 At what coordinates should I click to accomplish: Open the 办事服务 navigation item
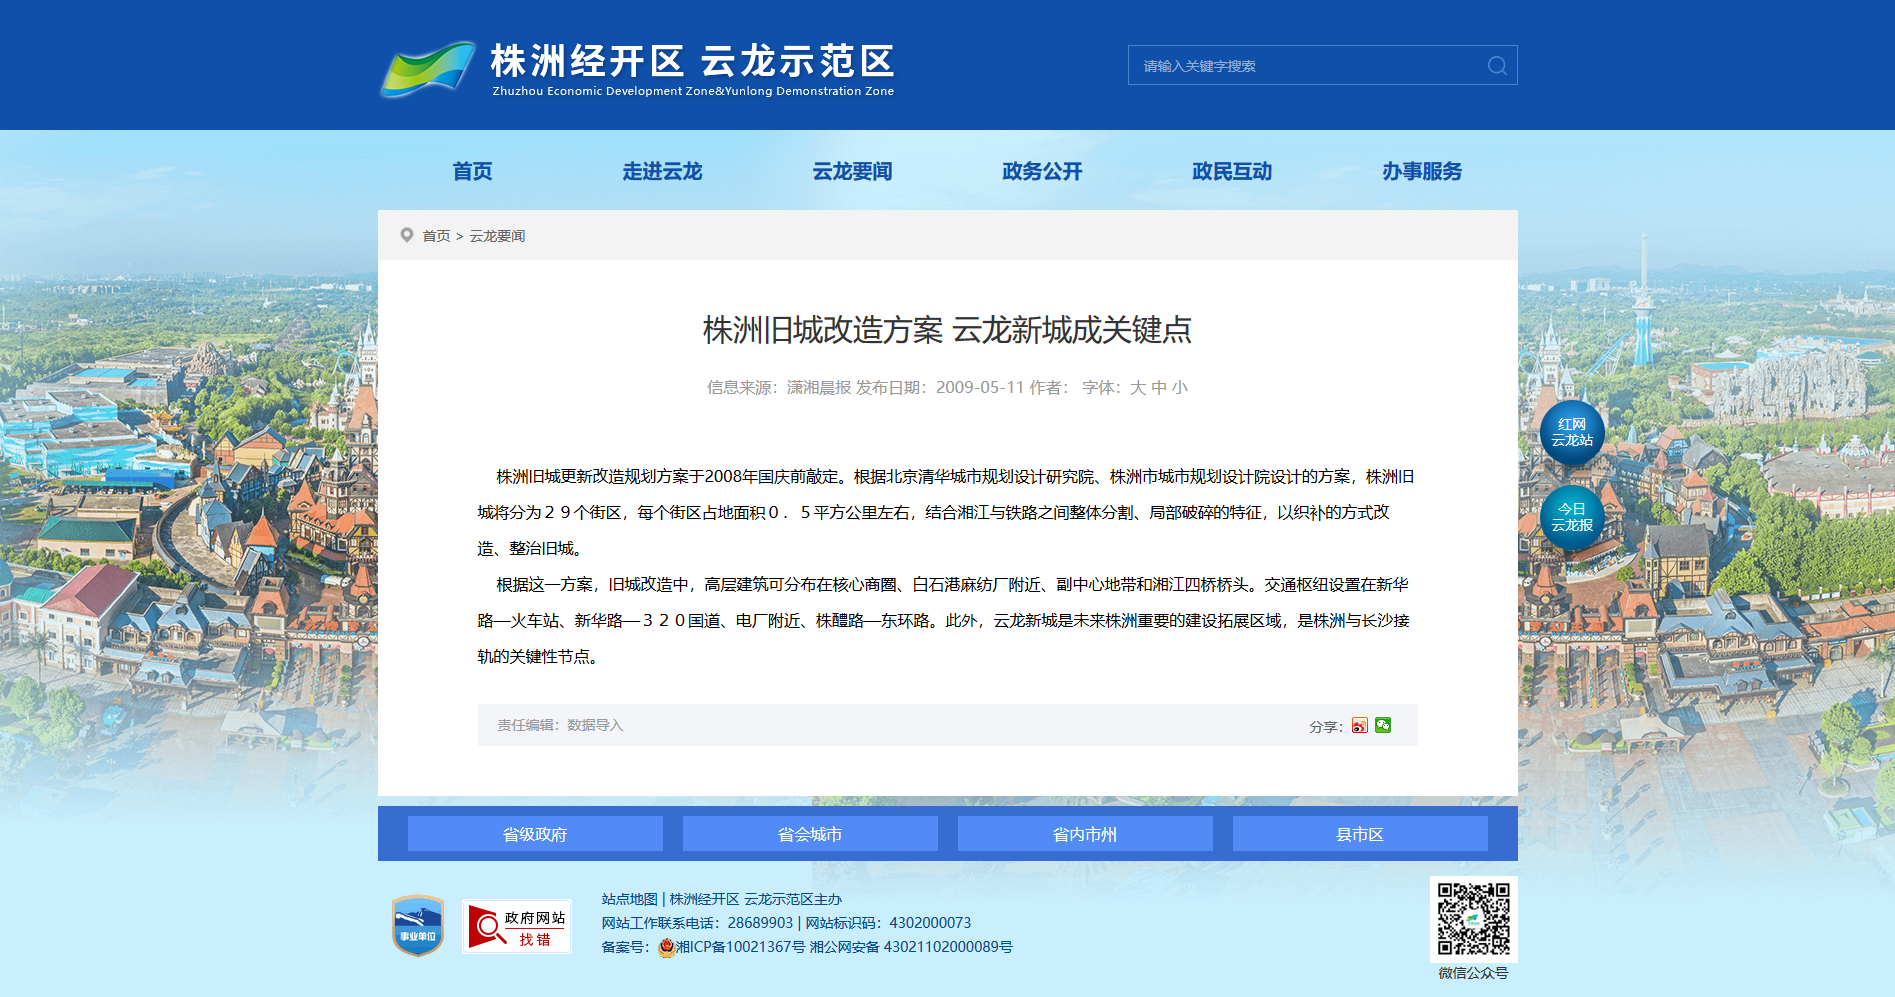pos(1422,171)
